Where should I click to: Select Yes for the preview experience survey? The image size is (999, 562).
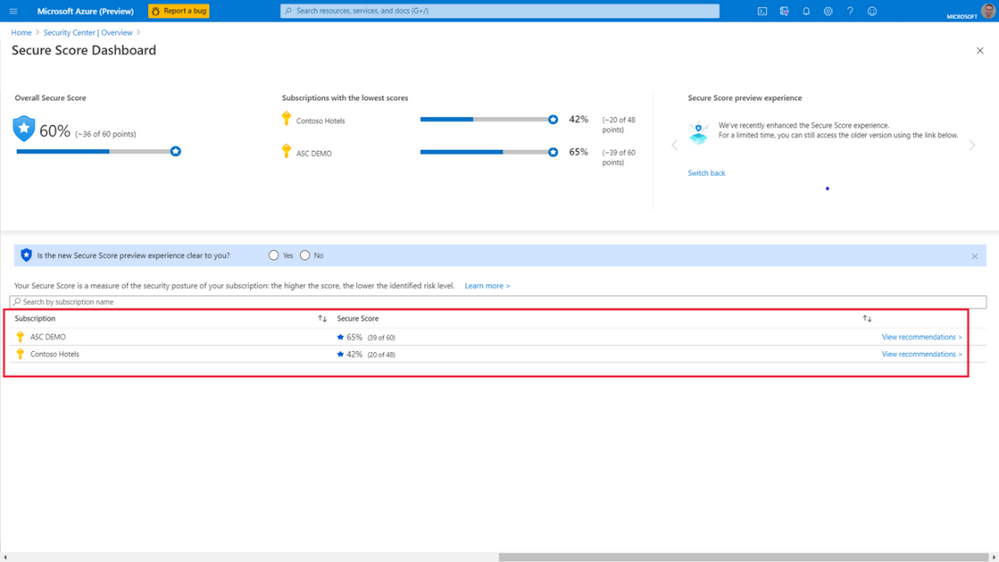[273, 255]
